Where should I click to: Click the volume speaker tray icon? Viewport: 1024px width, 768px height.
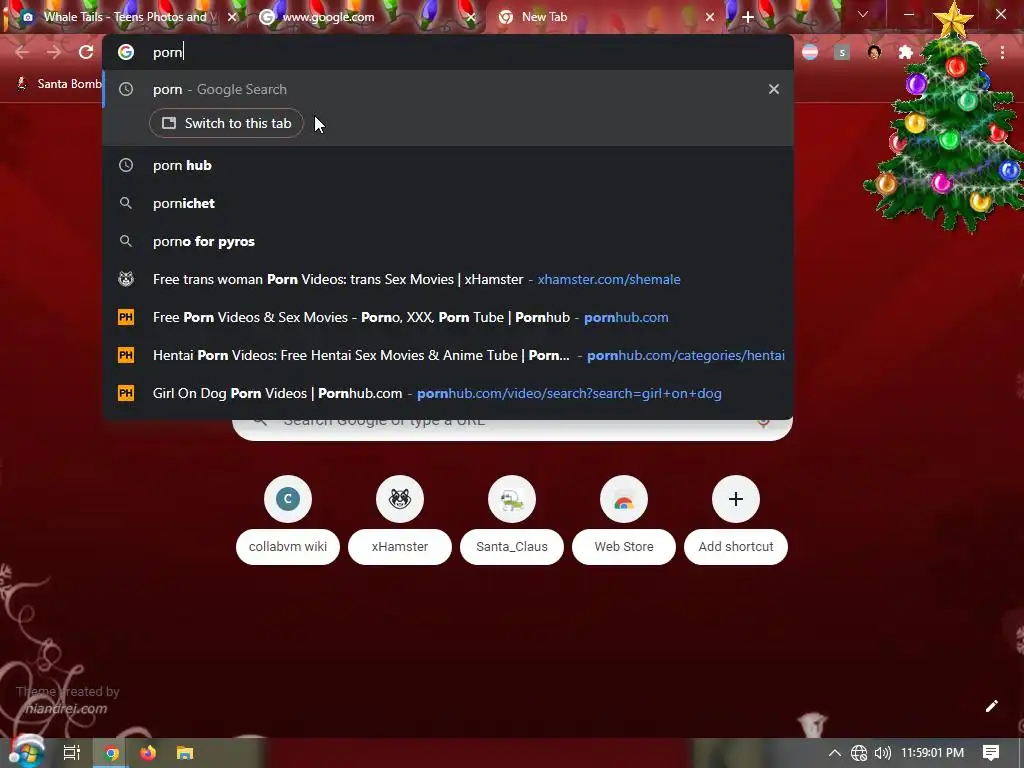[882, 753]
